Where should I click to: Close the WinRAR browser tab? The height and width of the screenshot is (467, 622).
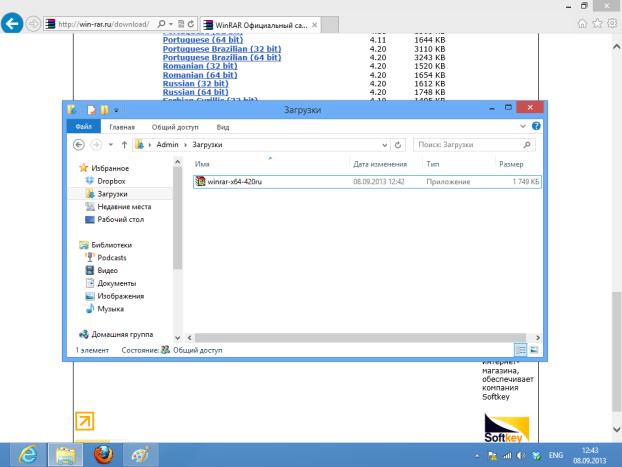click(x=315, y=25)
